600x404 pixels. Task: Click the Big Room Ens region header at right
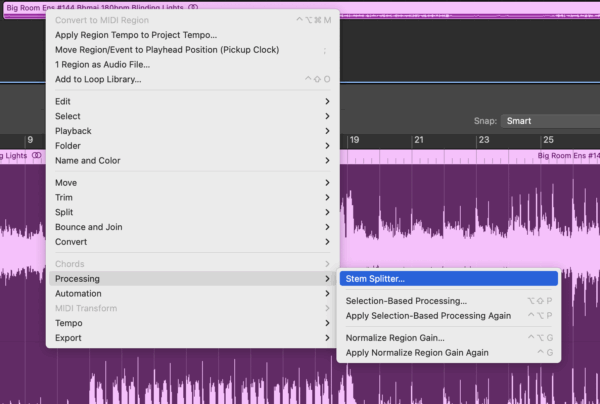point(568,156)
